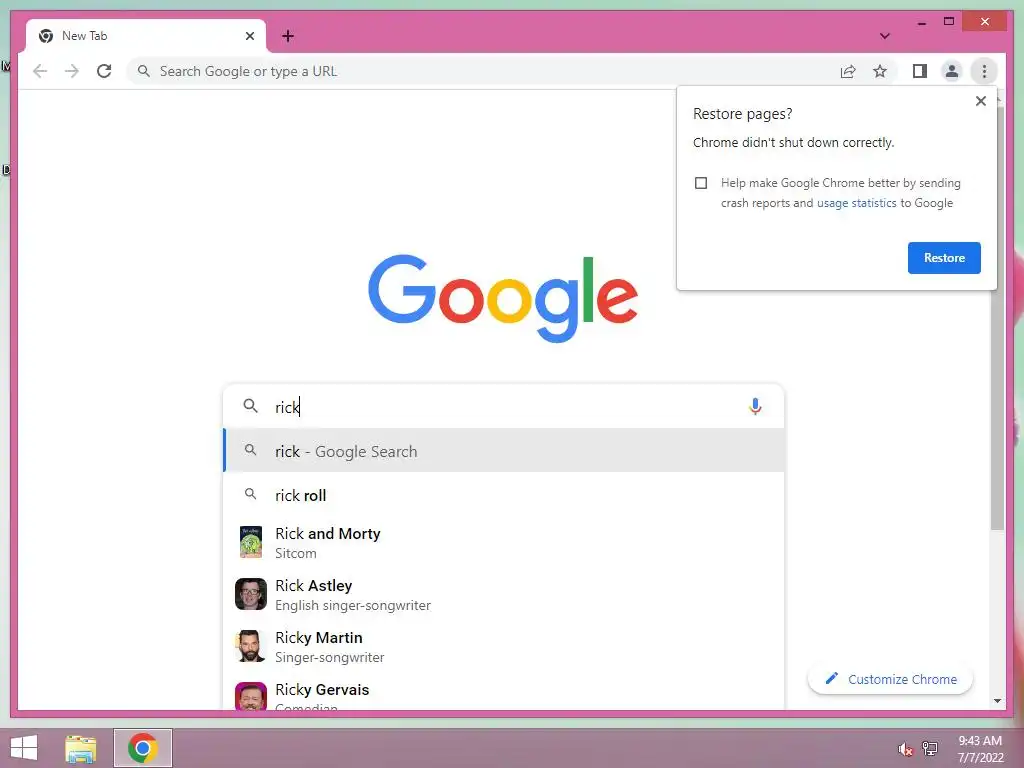This screenshot has height=768, width=1024.
Task: Open the tab search chevron
Action: pos(884,36)
